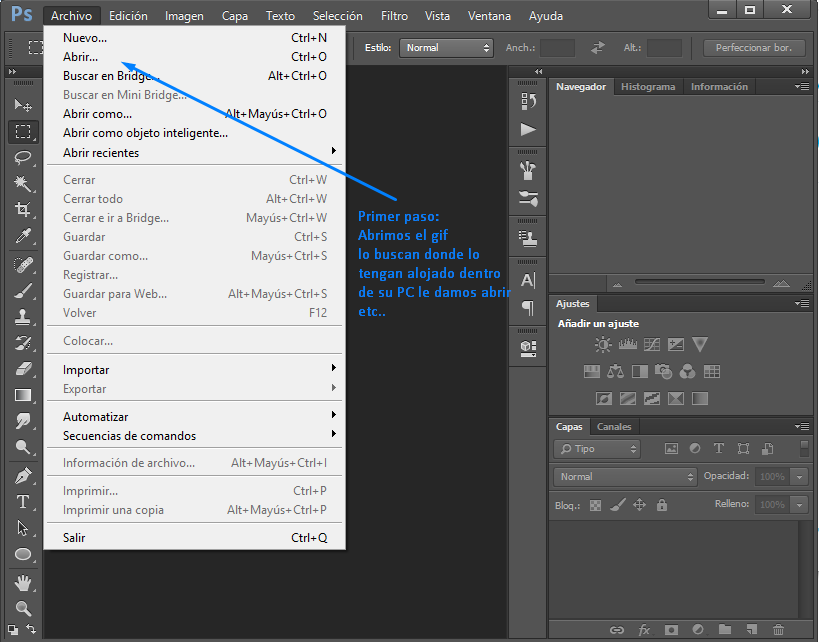Screen dimensions: 819x642
Task: Select the Zoom tool
Action: click(x=22, y=608)
